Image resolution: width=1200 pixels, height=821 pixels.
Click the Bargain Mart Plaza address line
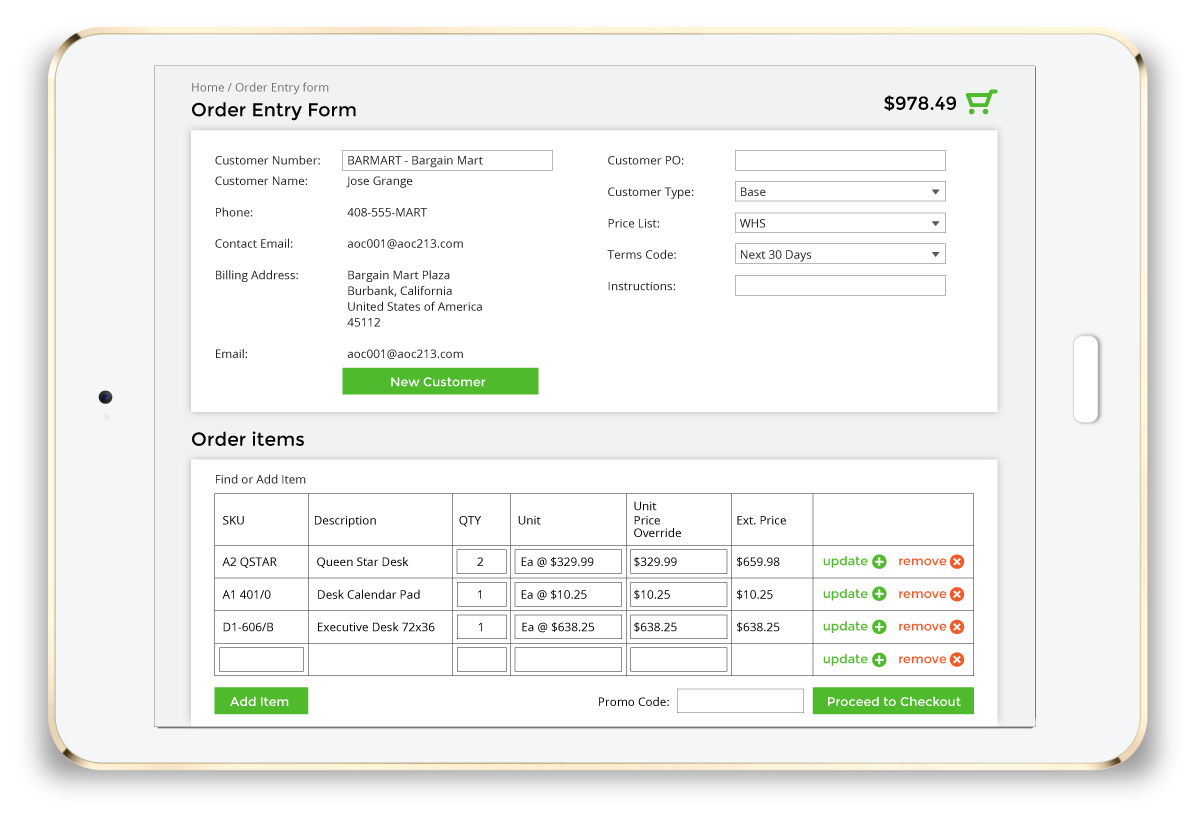398,275
